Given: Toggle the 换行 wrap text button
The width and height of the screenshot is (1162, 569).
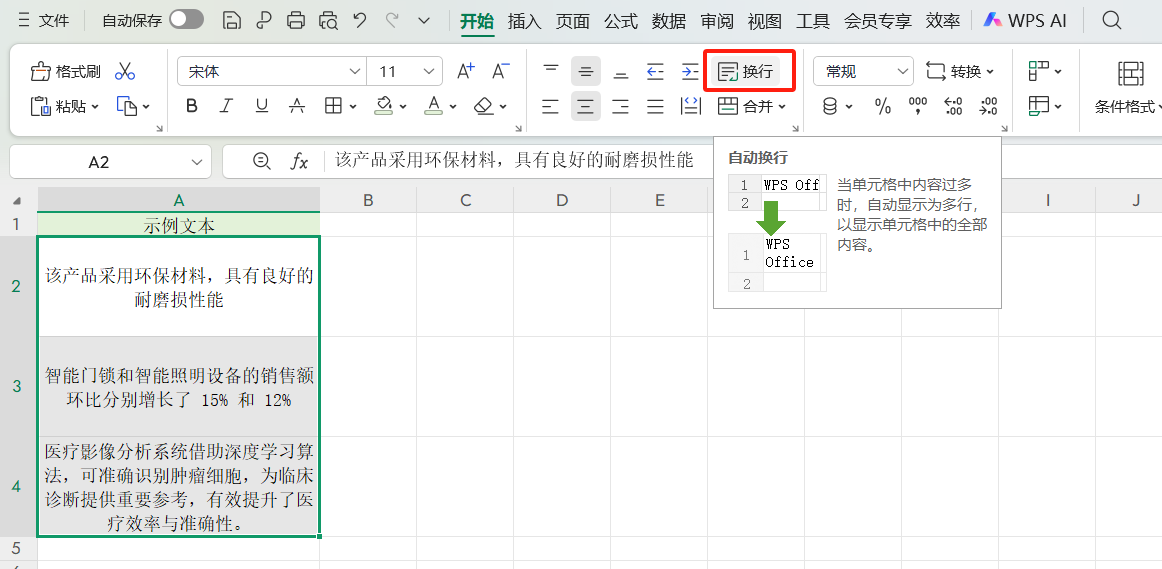Looking at the screenshot, I should click(748, 71).
